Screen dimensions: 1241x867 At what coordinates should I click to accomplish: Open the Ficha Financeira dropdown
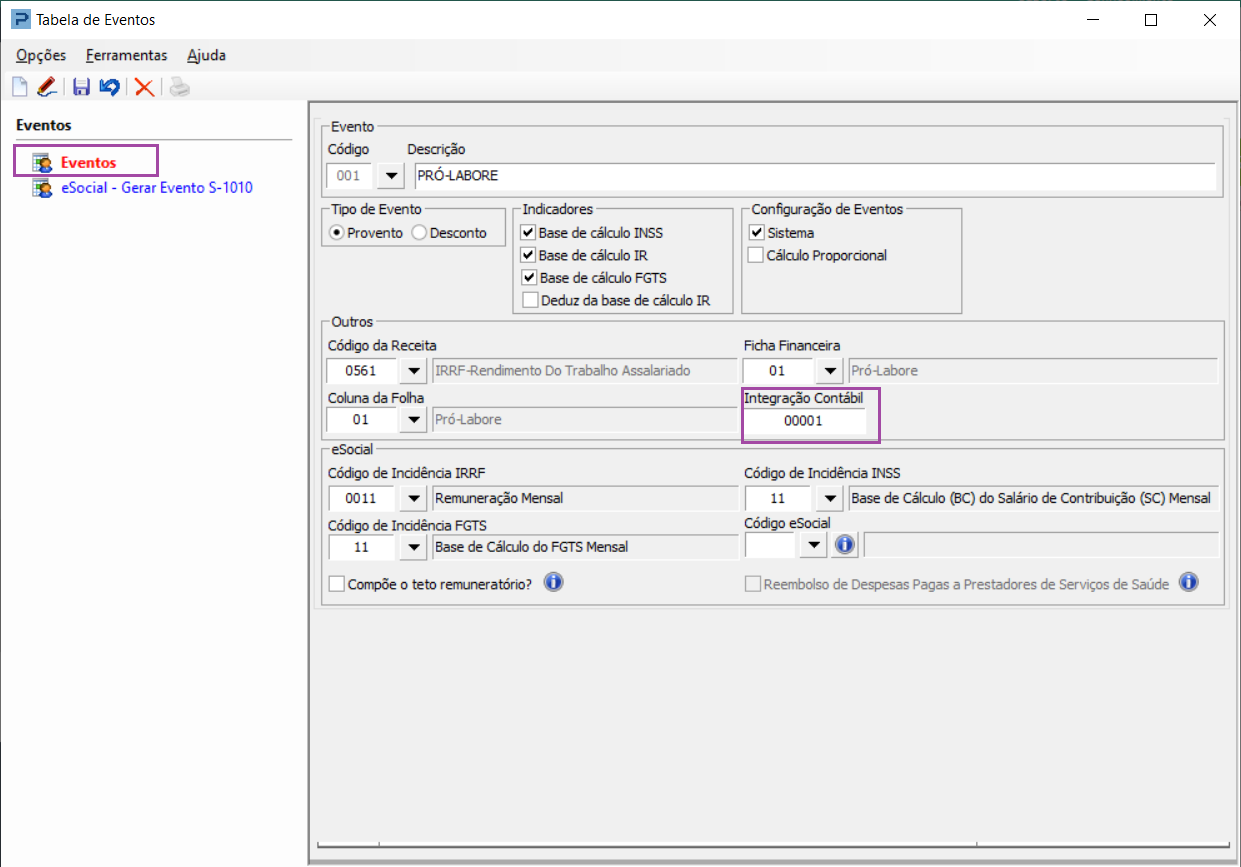click(x=829, y=371)
